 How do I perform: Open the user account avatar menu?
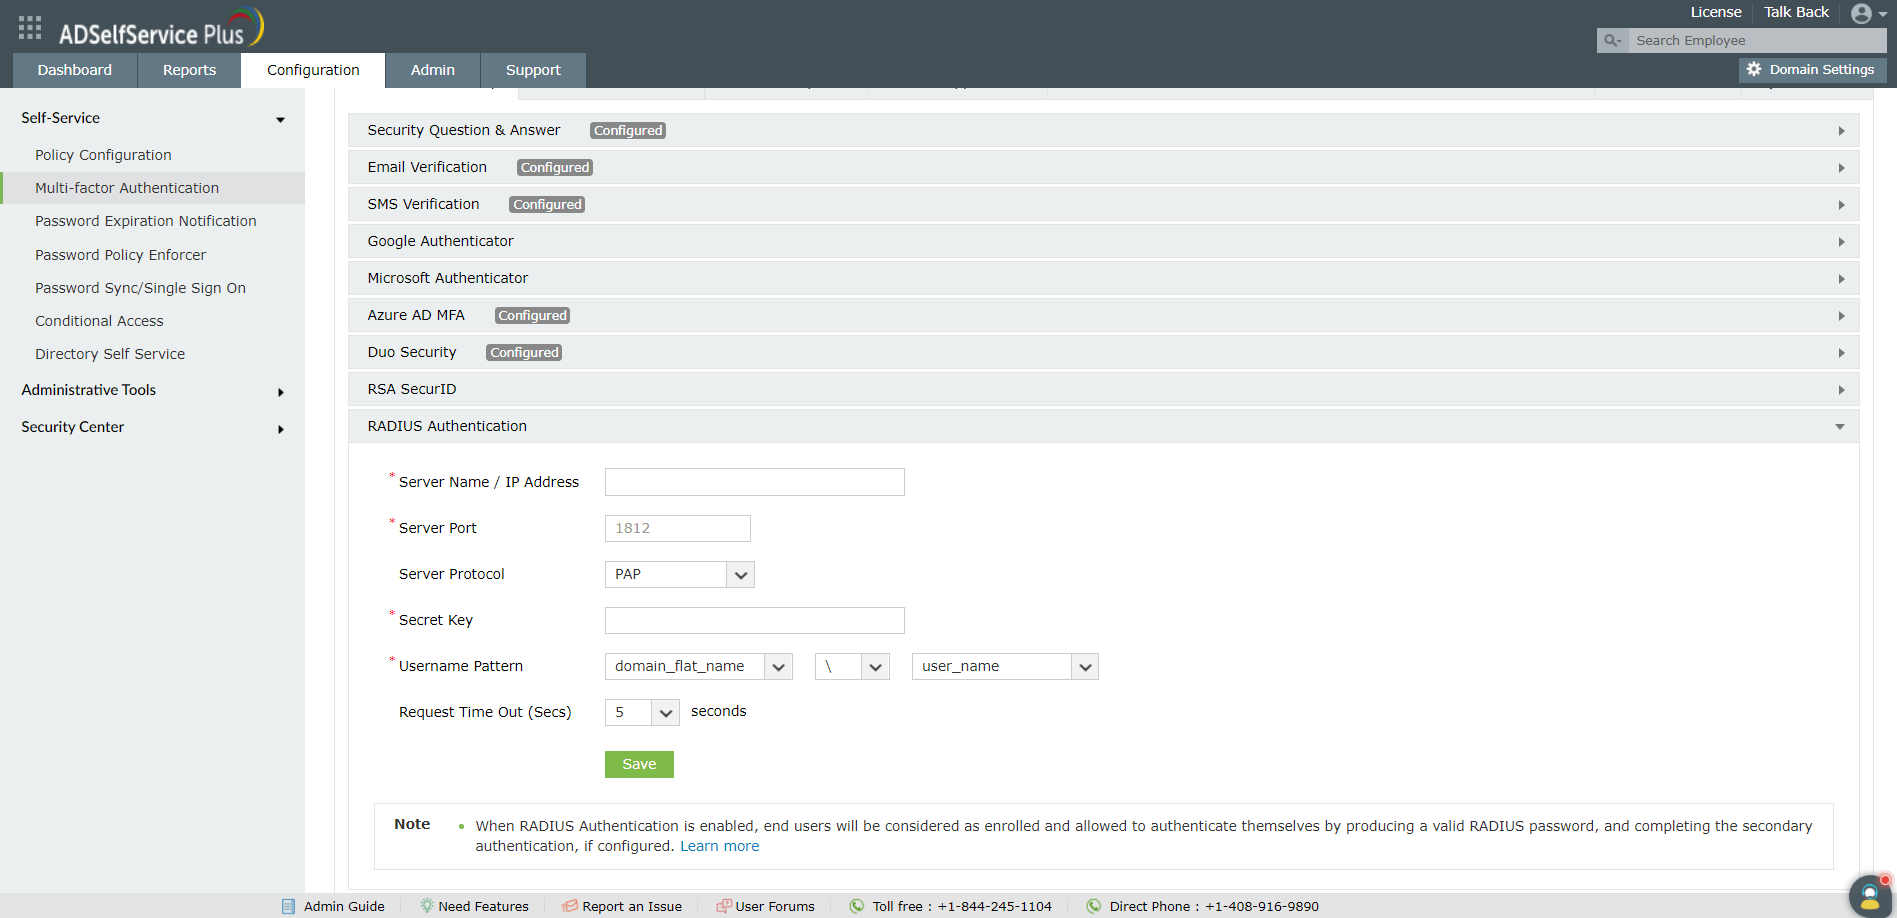tap(1861, 13)
